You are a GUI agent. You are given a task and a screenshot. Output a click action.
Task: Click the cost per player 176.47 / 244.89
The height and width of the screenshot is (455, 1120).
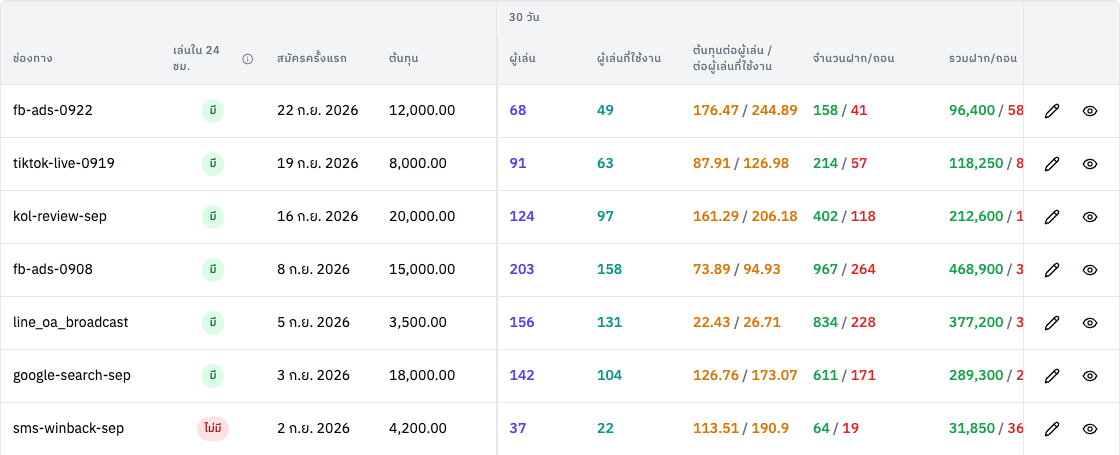click(745, 111)
